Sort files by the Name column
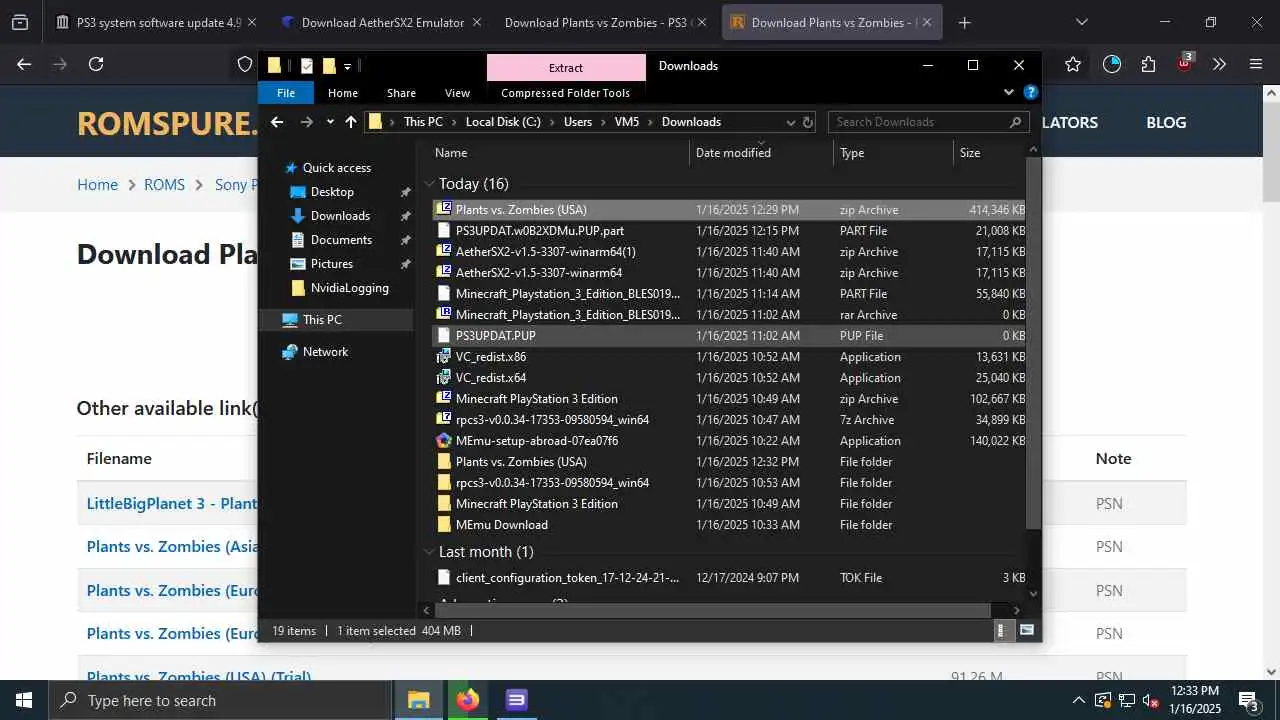Screen dimensions: 1280x720 pos(560,153)
